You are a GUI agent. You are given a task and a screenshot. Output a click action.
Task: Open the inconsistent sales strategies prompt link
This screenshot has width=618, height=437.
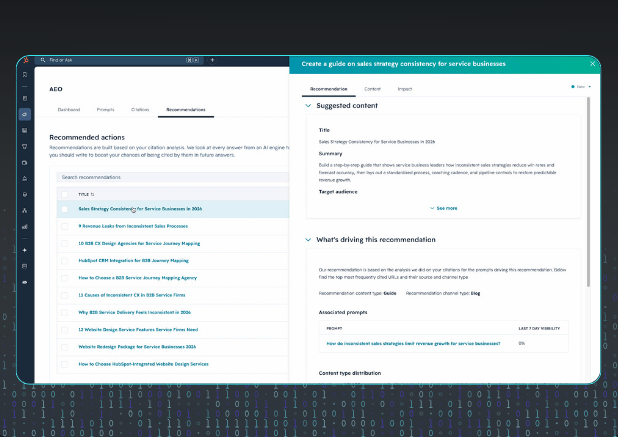click(413, 344)
